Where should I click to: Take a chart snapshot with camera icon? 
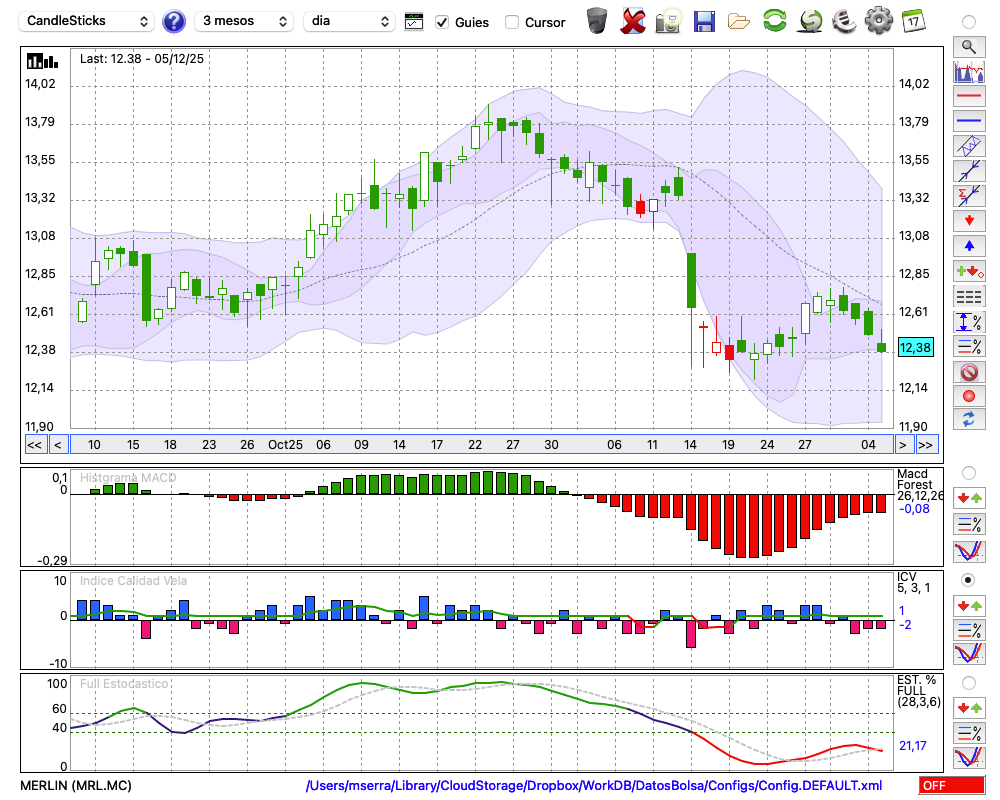[668, 21]
